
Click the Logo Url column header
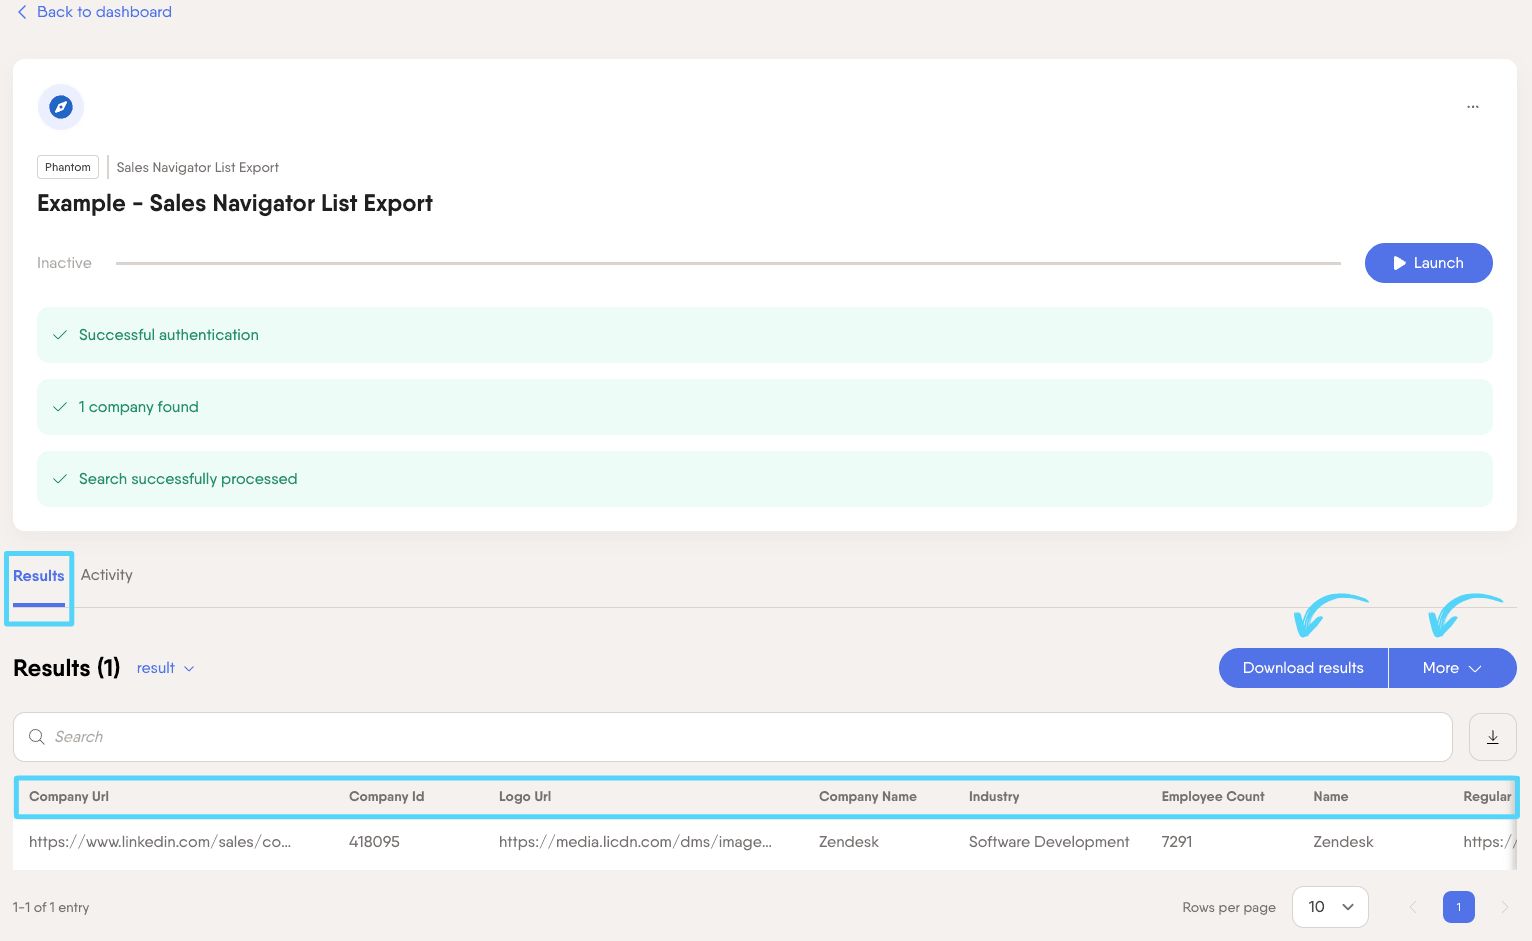click(525, 797)
